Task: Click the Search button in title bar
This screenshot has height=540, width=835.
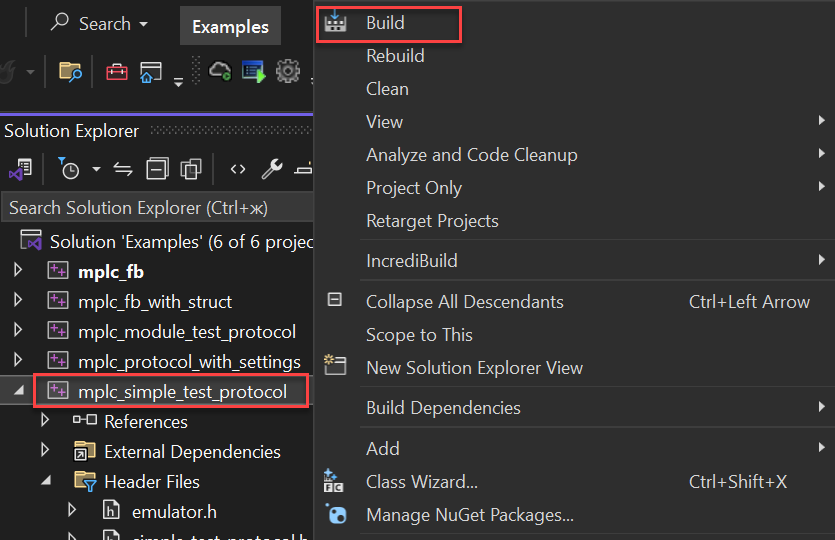Action: click(99, 23)
